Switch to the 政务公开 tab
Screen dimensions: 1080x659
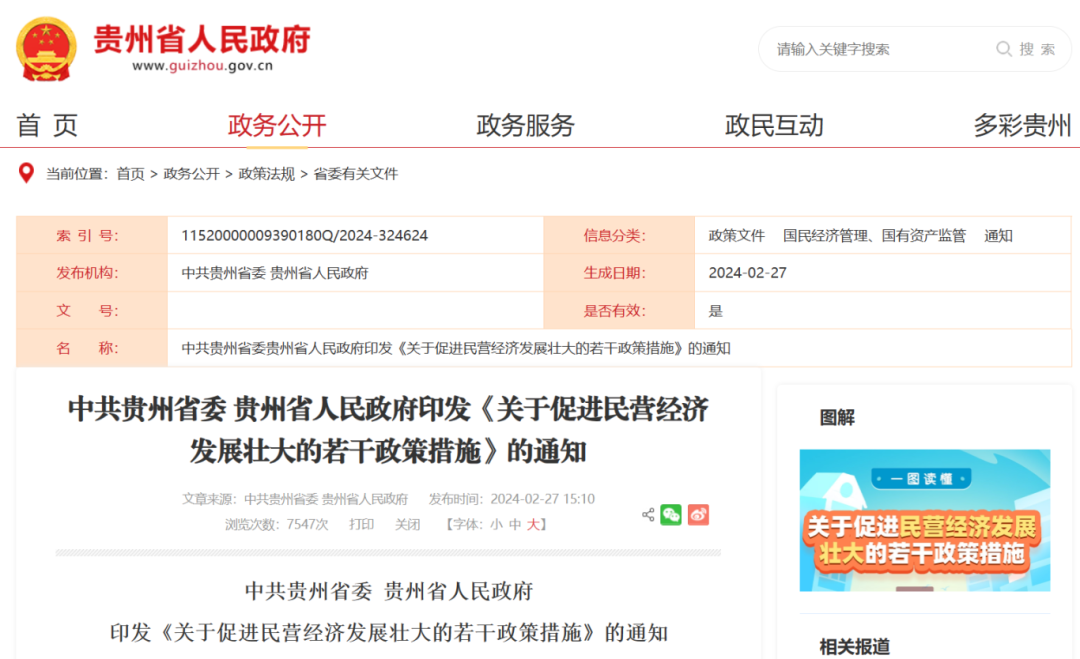point(275,125)
